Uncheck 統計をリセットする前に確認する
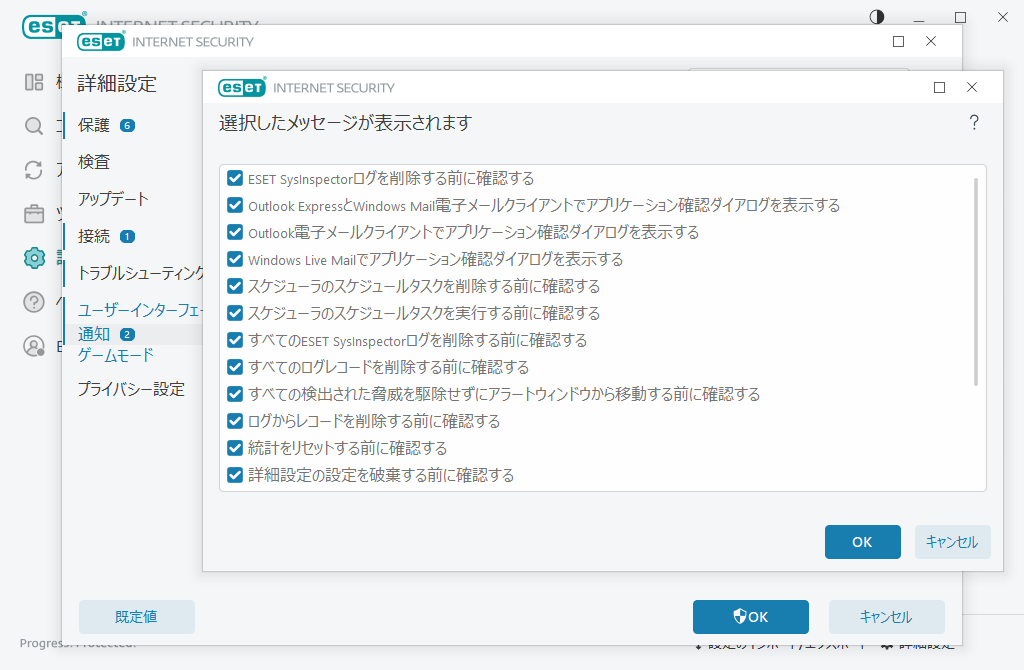The height and width of the screenshot is (670, 1024). coord(235,448)
